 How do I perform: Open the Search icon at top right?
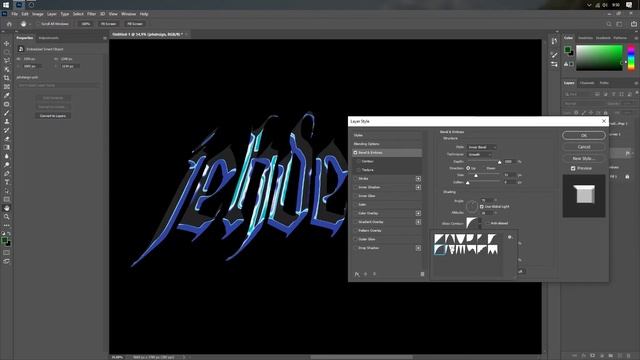tap(609, 24)
